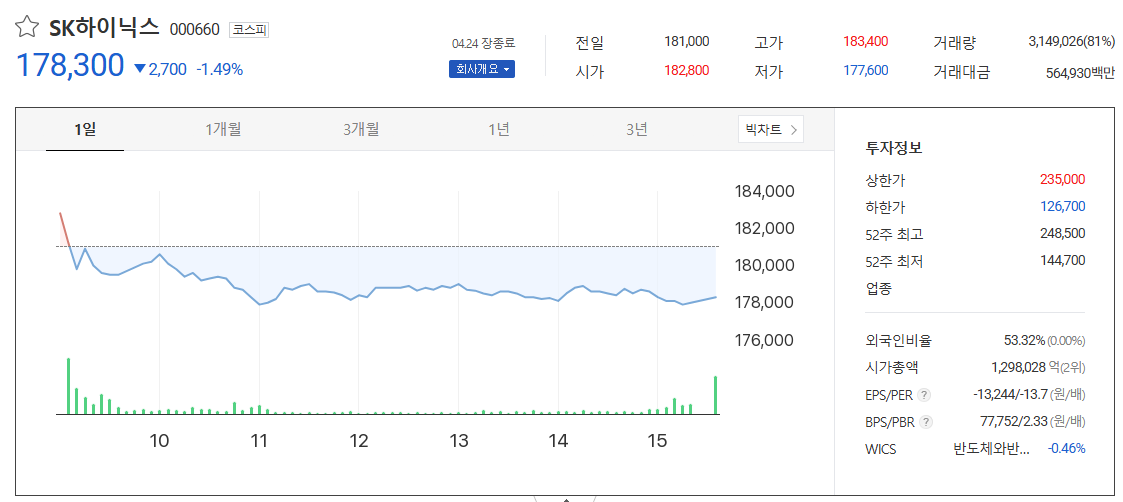Click the 시가 price 182,800
The width and height of the screenshot is (1123, 502).
click(687, 71)
